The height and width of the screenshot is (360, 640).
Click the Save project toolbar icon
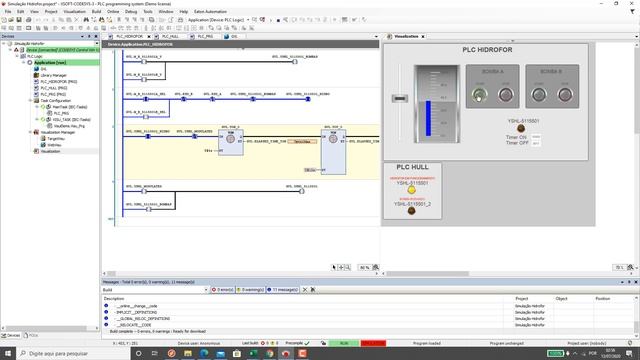click(x=19, y=20)
